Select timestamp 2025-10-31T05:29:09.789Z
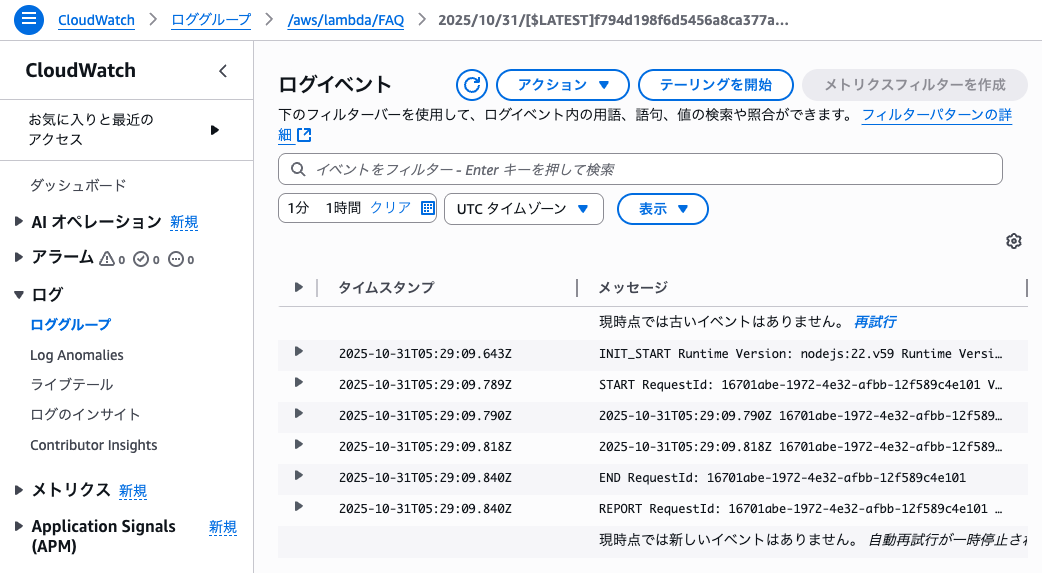This screenshot has height=573, width=1042. [x=425, y=385]
